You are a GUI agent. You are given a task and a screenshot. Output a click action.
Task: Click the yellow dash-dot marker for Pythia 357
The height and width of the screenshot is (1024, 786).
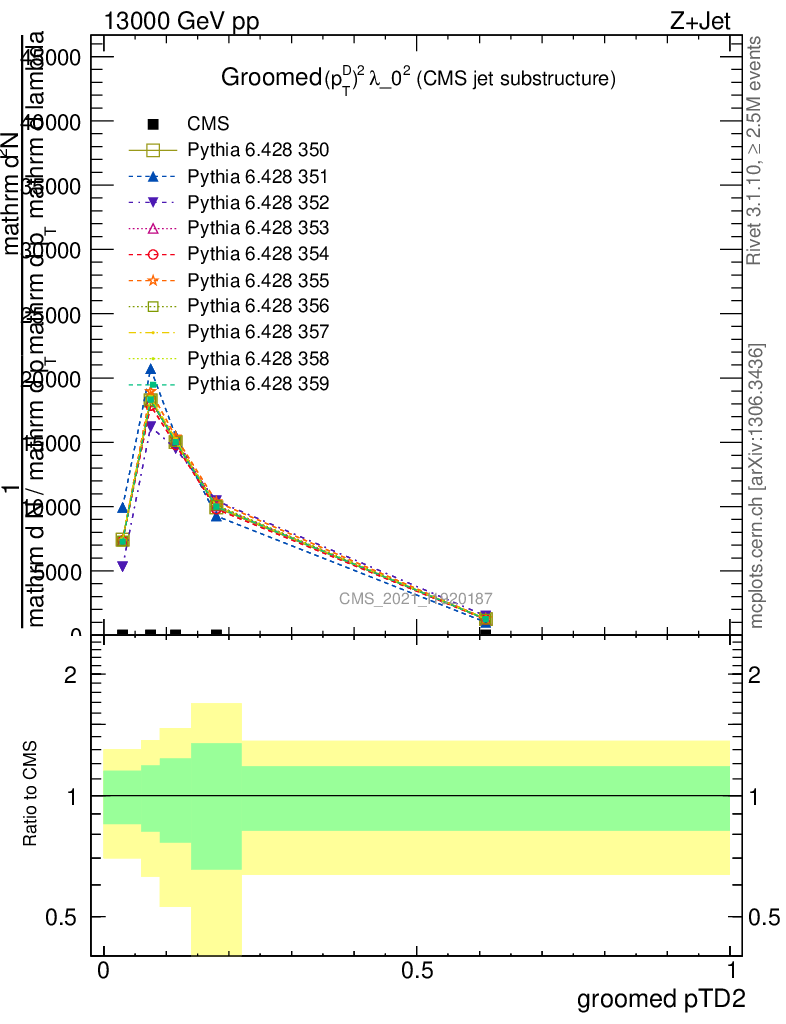click(153, 332)
